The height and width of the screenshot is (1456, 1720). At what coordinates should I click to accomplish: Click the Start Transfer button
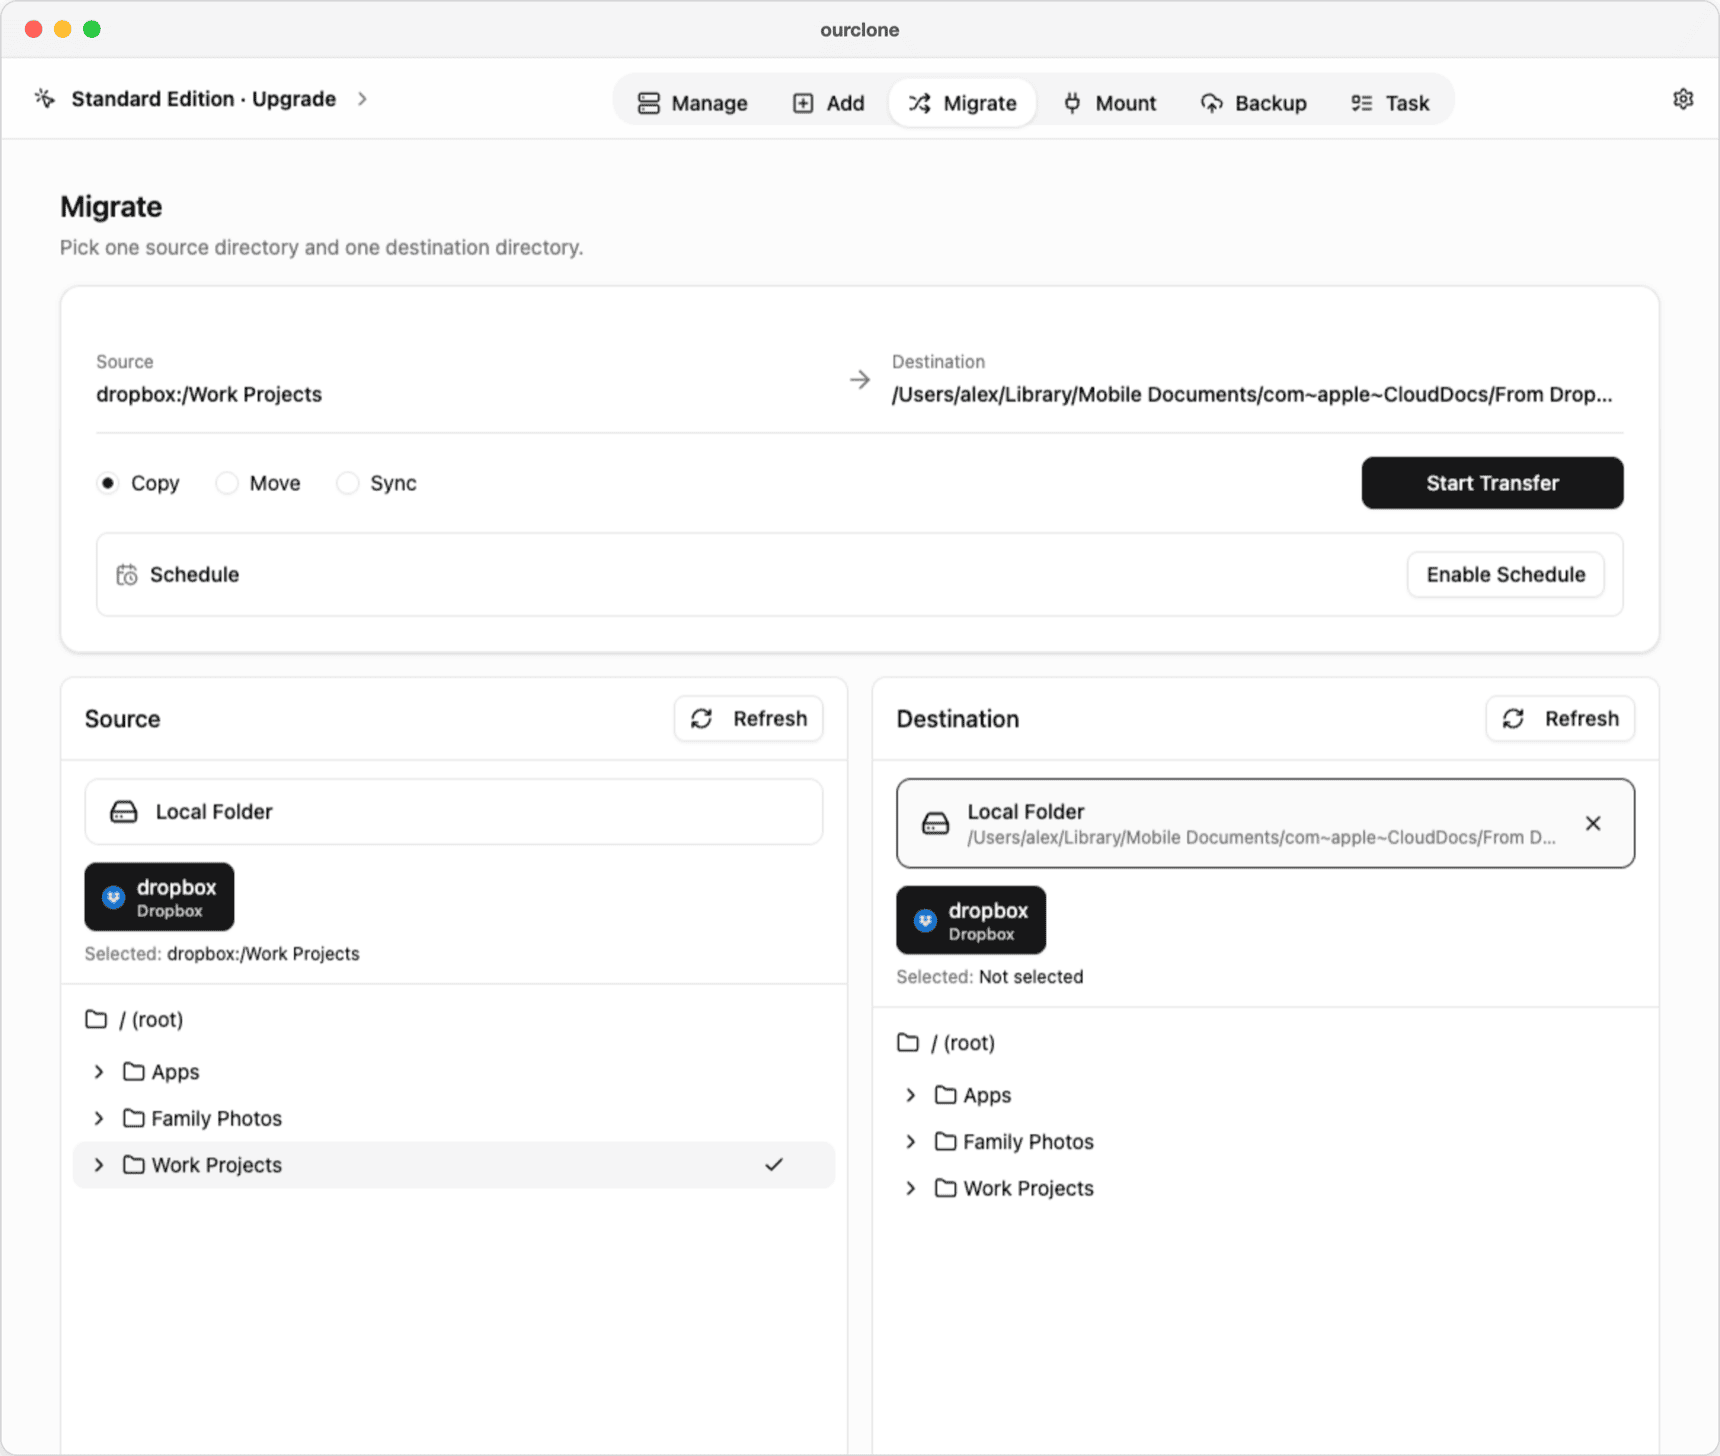(x=1492, y=483)
